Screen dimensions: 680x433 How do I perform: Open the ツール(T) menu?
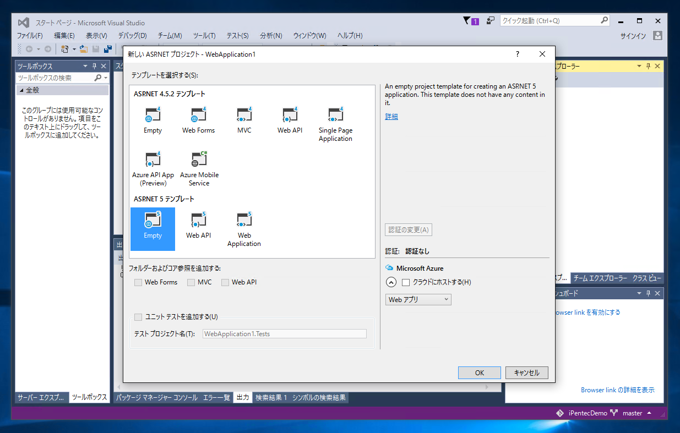tap(204, 36)
